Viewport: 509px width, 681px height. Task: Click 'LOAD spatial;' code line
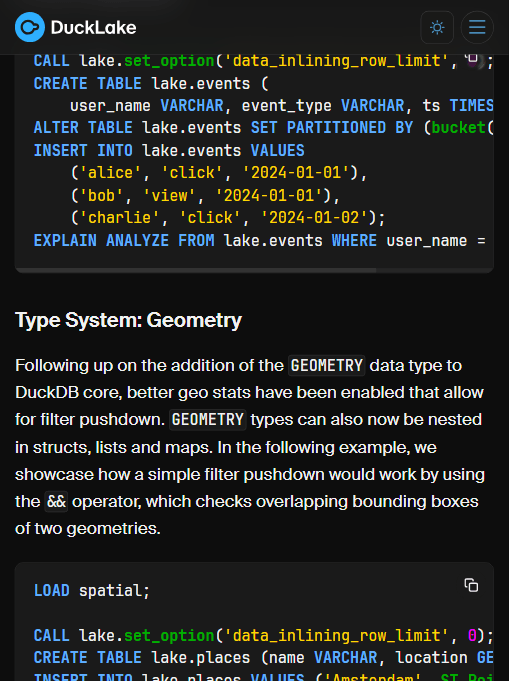click(92, 591)
